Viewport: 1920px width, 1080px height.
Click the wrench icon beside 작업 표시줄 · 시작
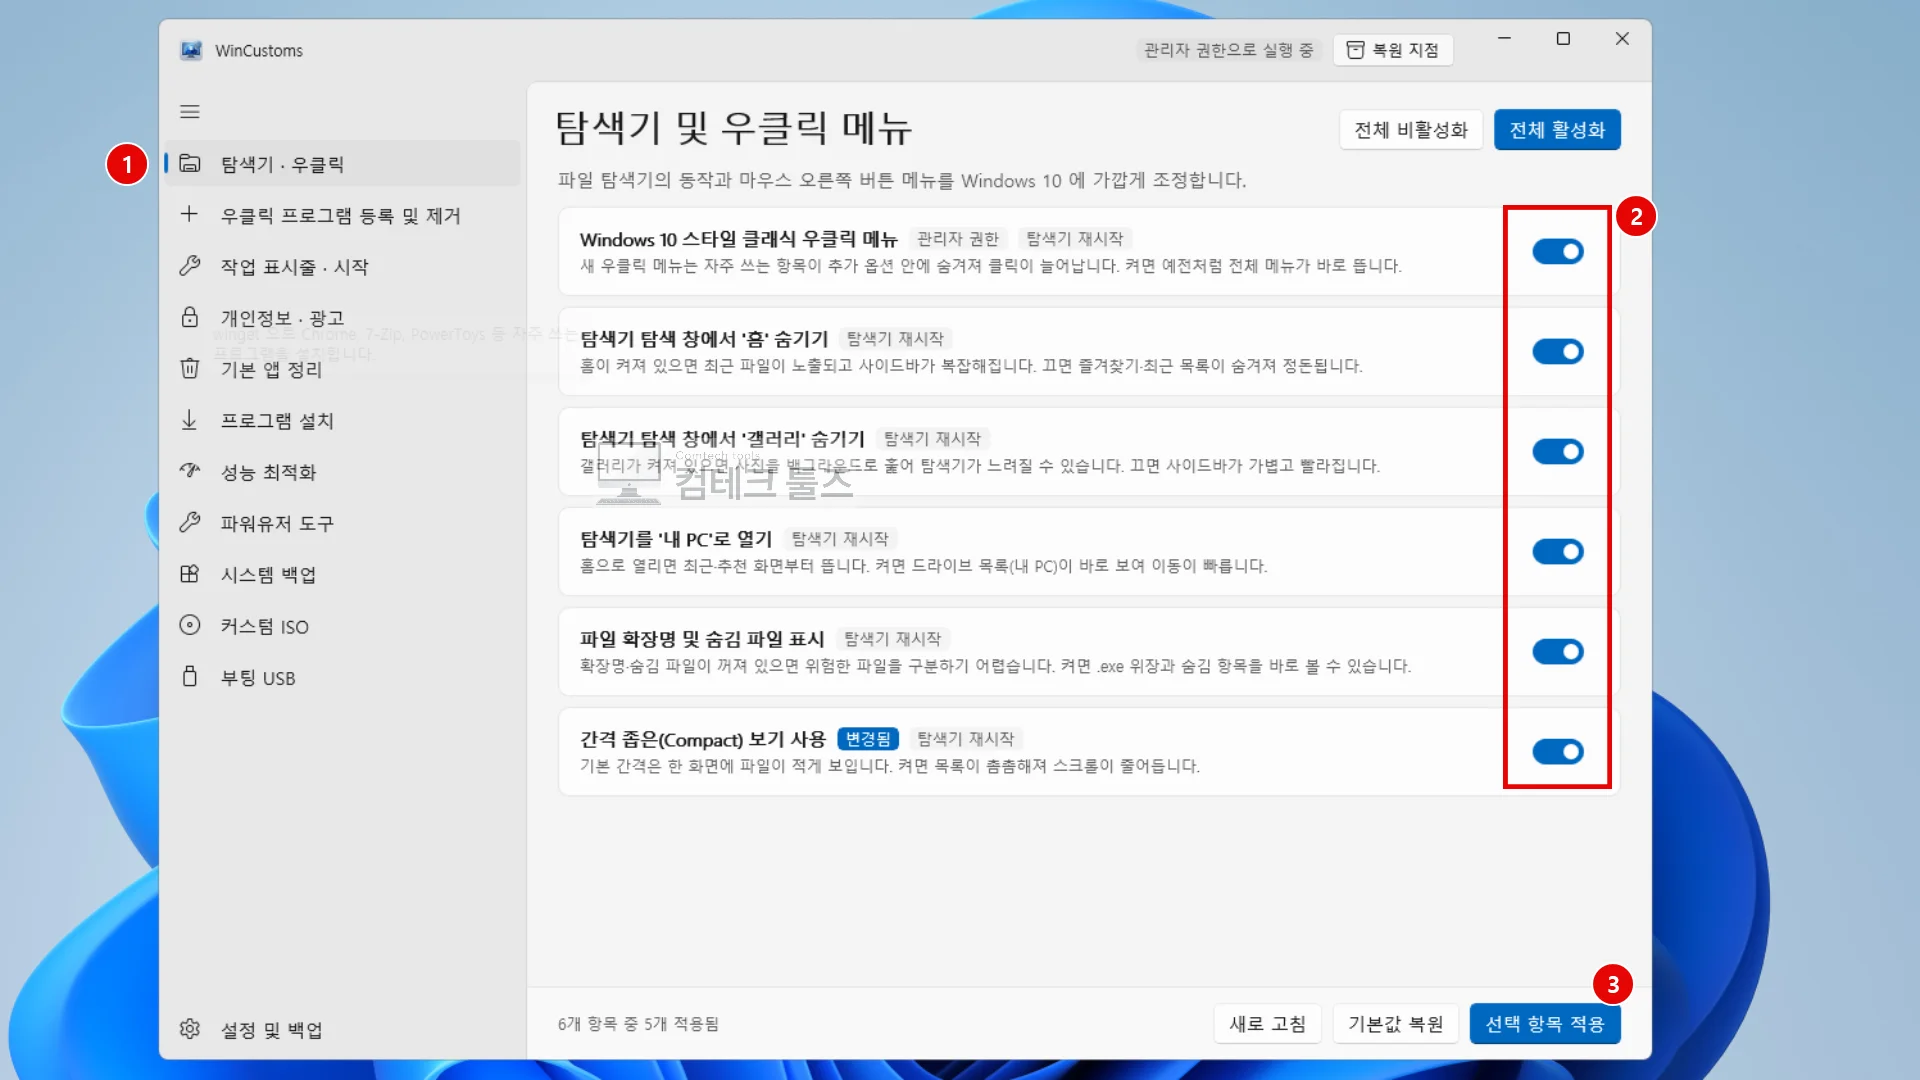click(189, 266)
